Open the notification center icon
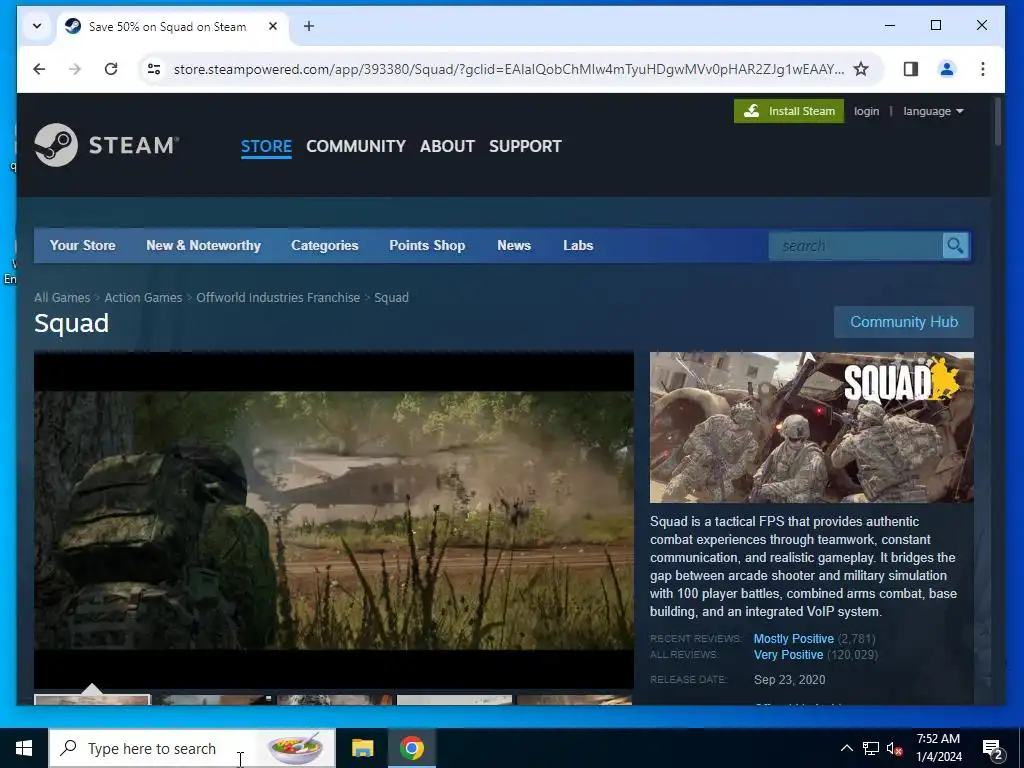This screenshot has width=1024, height=768. 993,748
